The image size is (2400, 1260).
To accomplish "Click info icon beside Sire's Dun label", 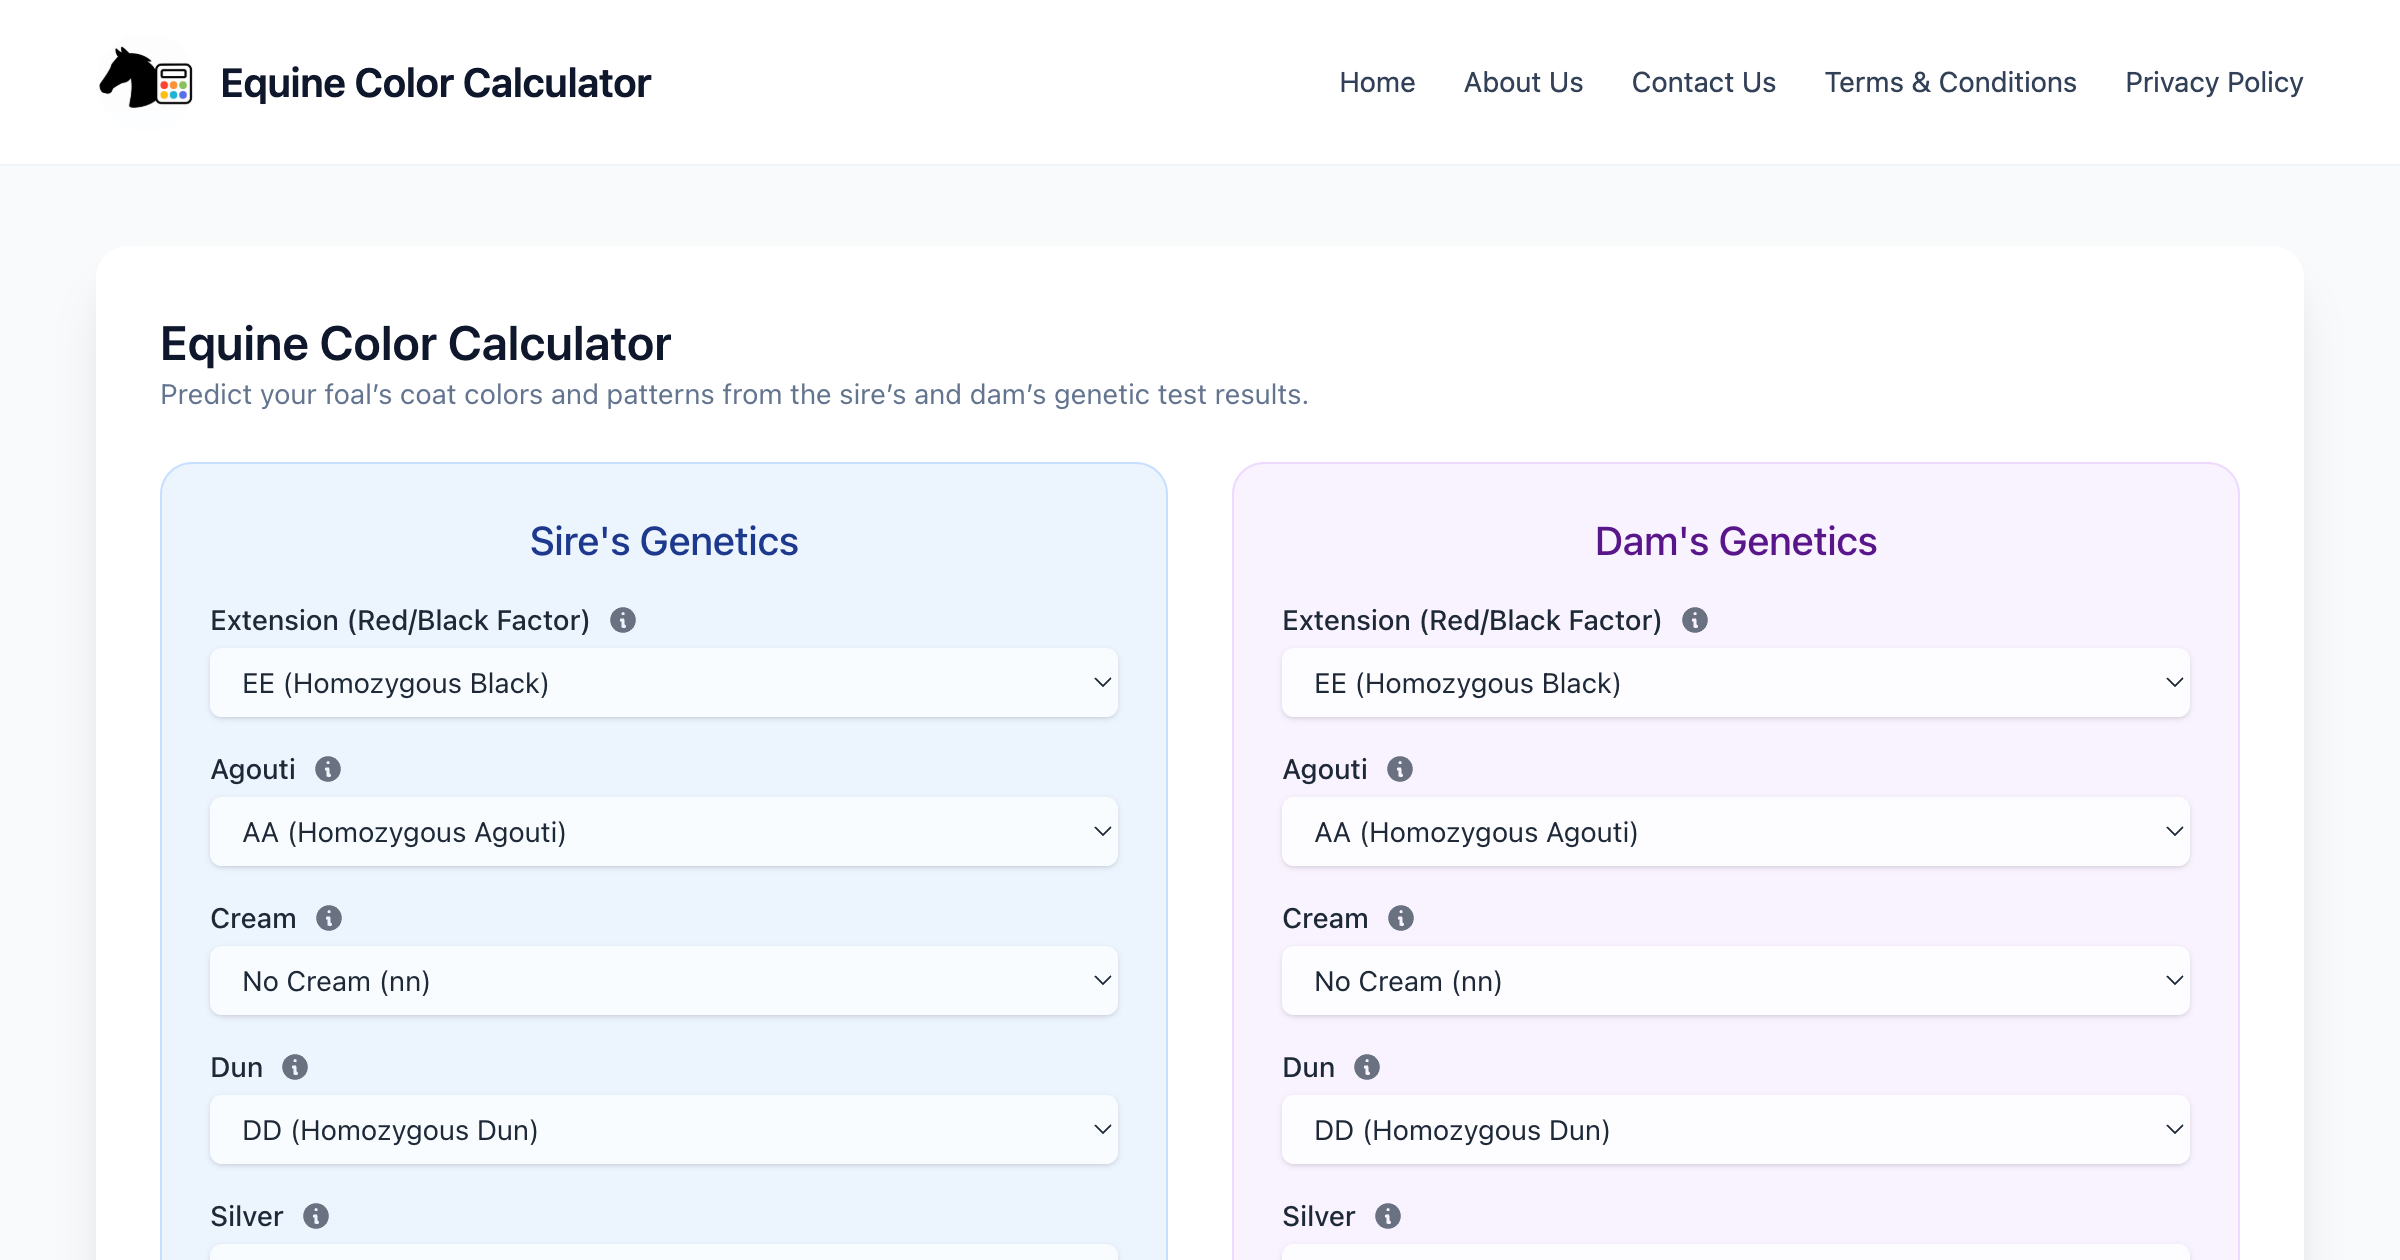I will pyautogui.click(x=295, y=1067).
